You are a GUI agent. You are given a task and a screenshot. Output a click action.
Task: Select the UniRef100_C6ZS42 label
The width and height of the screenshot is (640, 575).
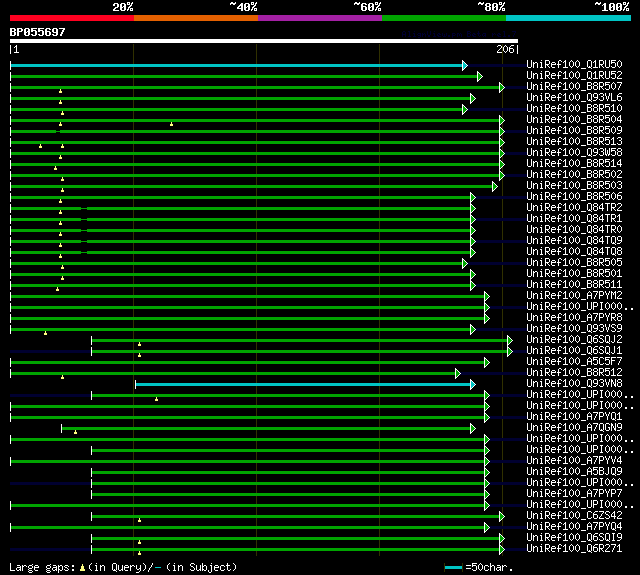[x=574, y=516]
